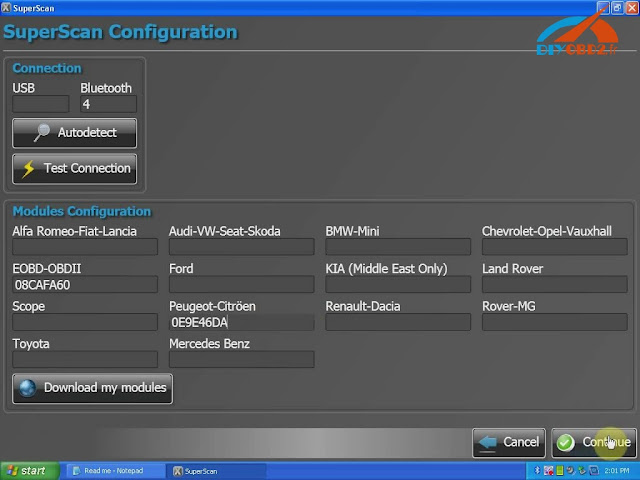640x480 pixels.
Task: Click the Audi-VW-Seat-Skoda key field
Action: pyautogui.click(x=242, y=247)
